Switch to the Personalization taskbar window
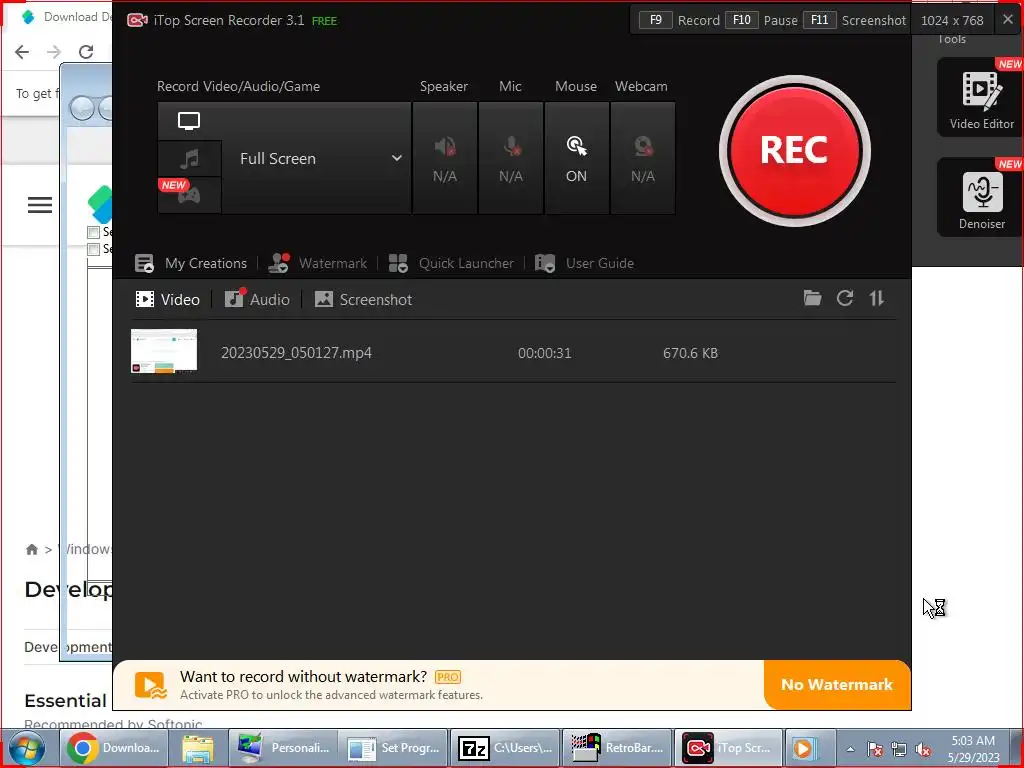 pos(283,748)
